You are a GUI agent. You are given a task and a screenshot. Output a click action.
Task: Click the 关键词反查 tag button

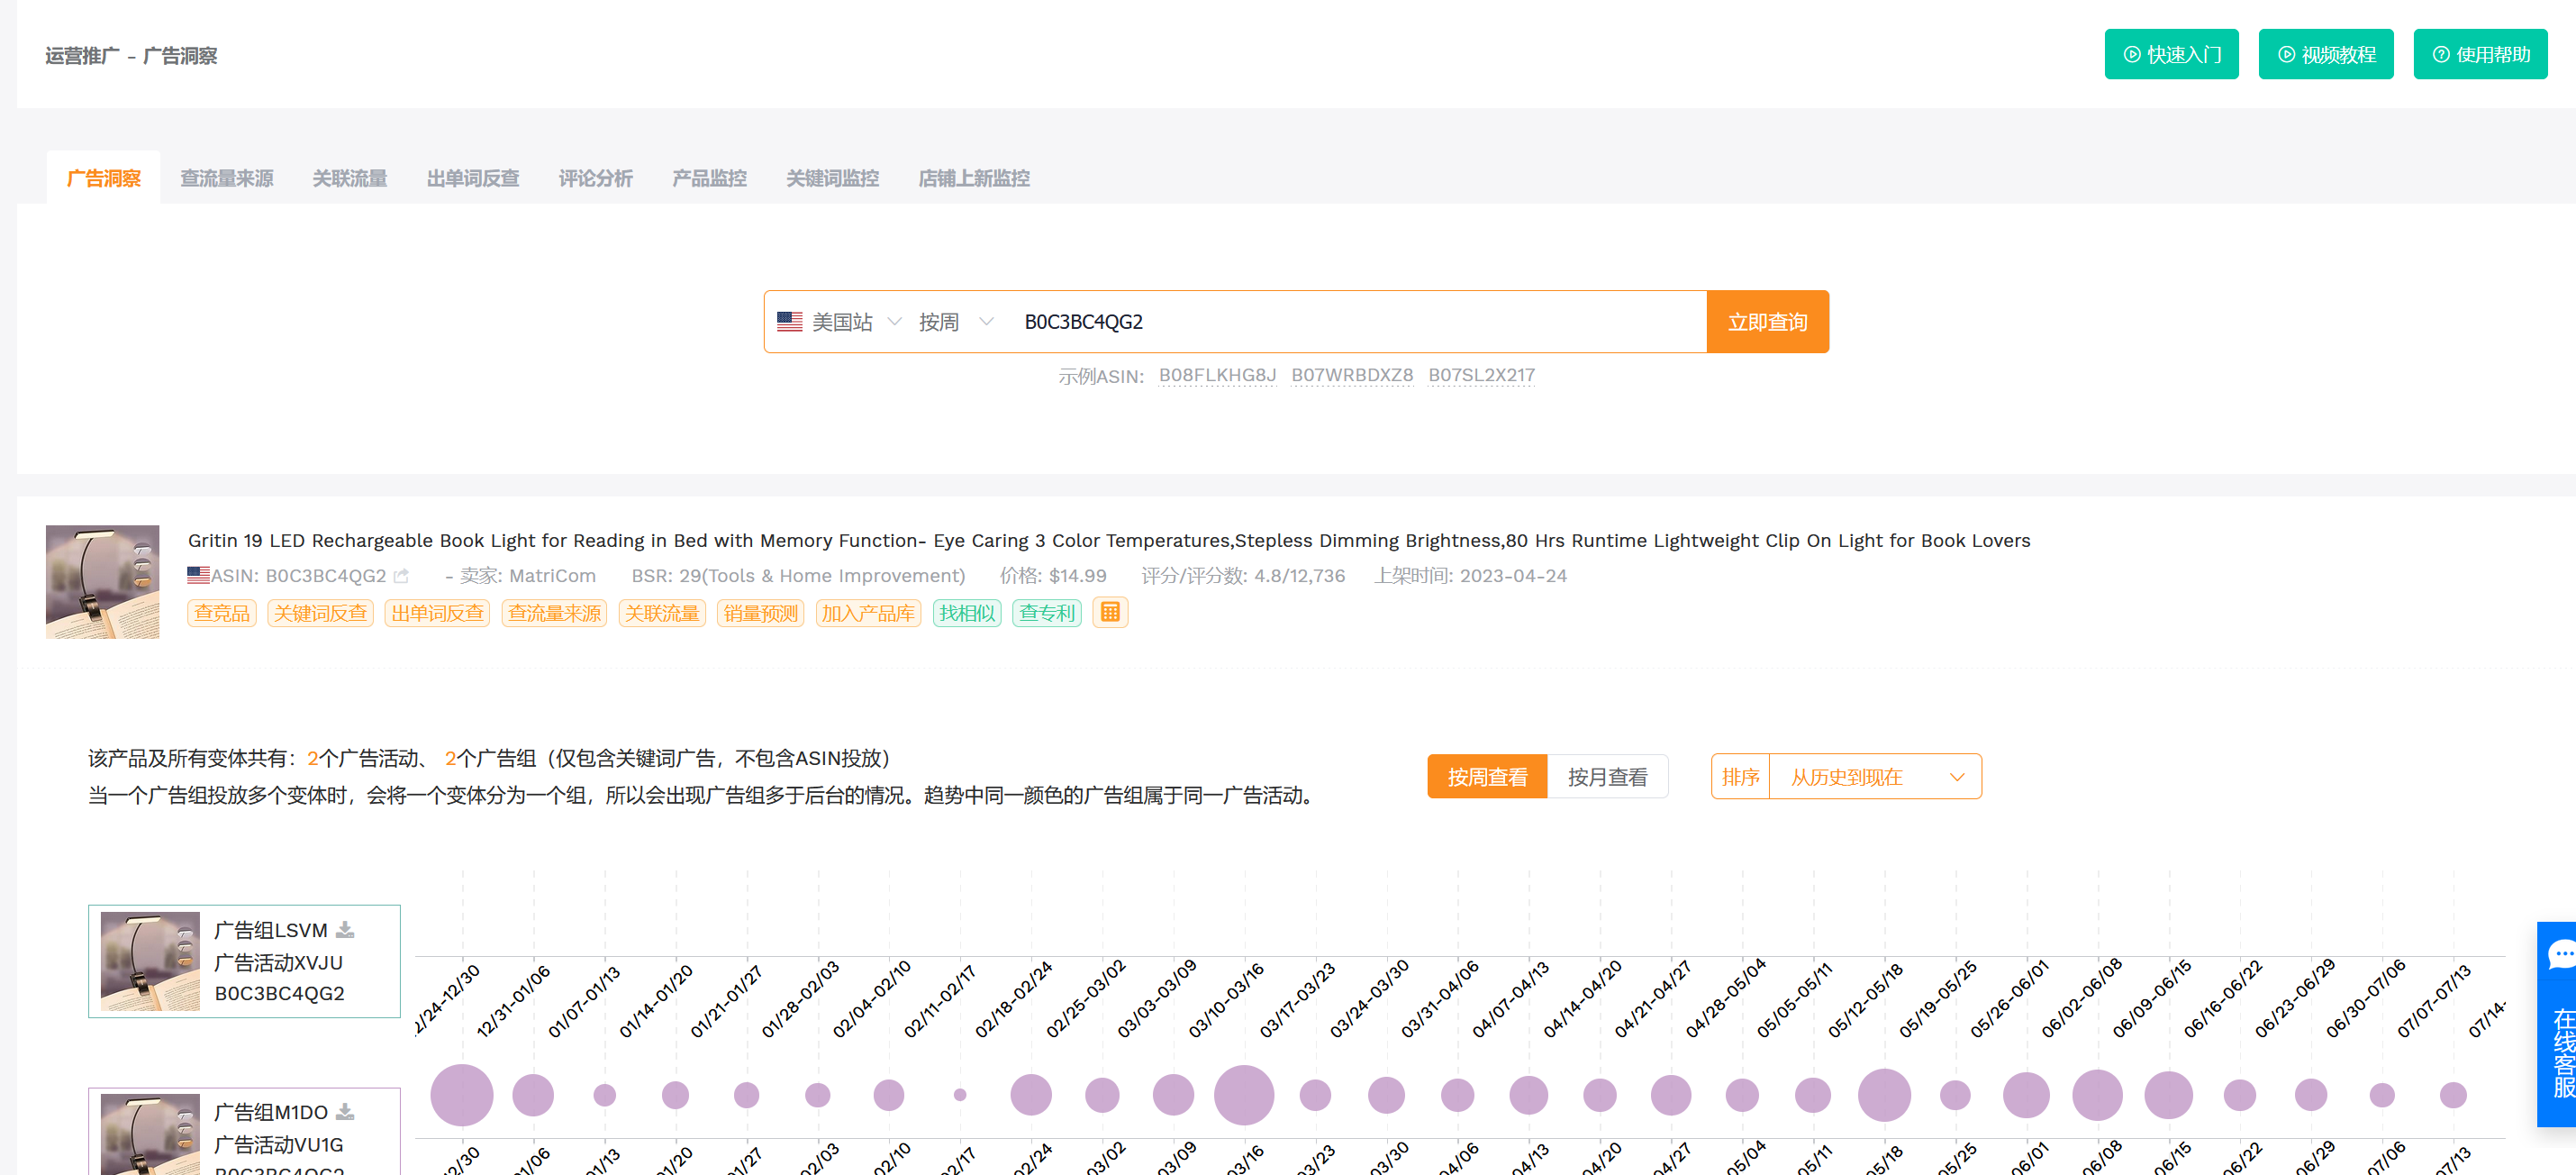click(320, 613)
